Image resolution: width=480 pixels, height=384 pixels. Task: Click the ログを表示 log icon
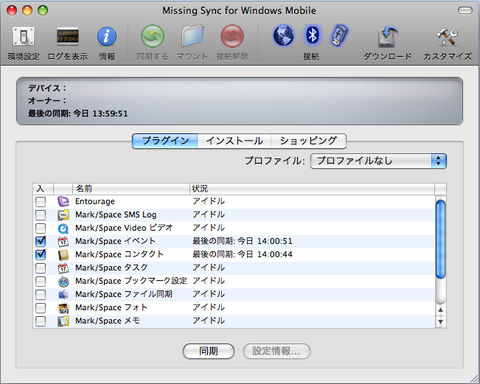coord(68,36)
